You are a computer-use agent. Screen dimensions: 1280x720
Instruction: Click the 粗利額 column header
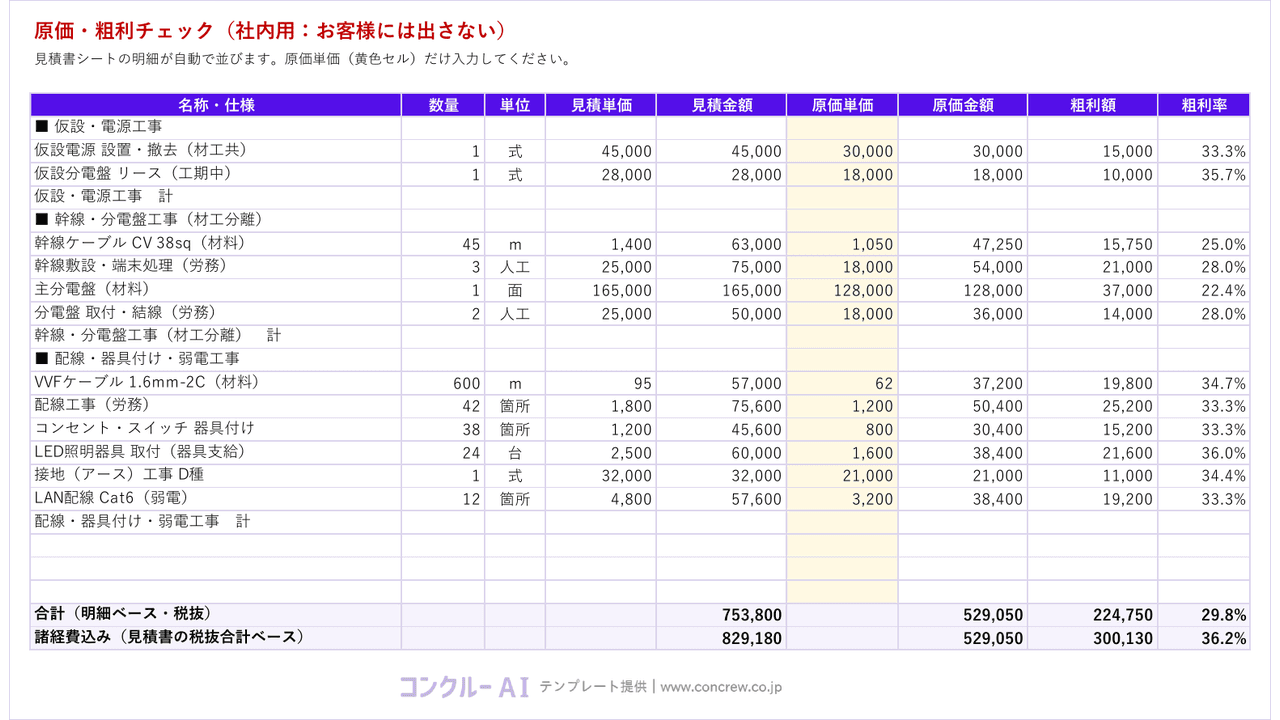(x=1093, y=105)
